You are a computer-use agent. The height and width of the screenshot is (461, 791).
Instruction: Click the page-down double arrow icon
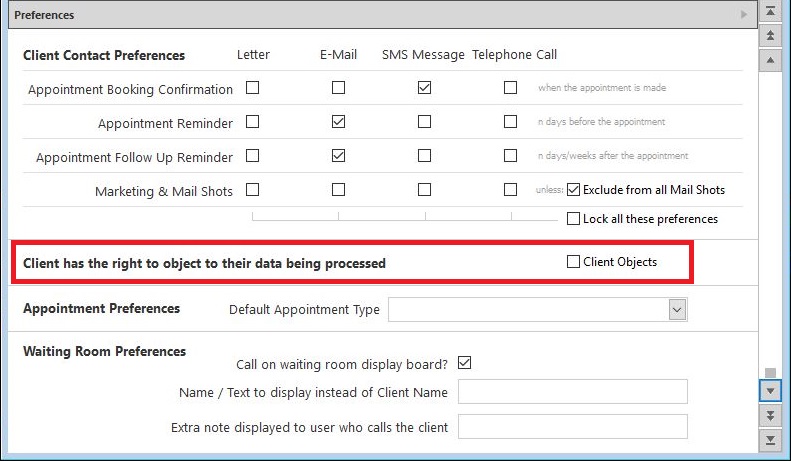(x=770, y=416)
